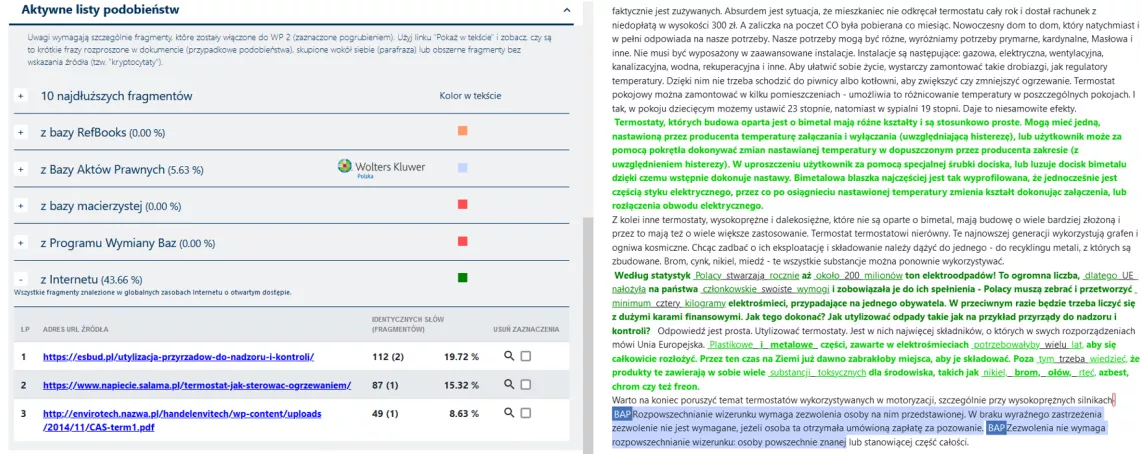Click magnifier icon for esbud.pl source

coord(509,356)
